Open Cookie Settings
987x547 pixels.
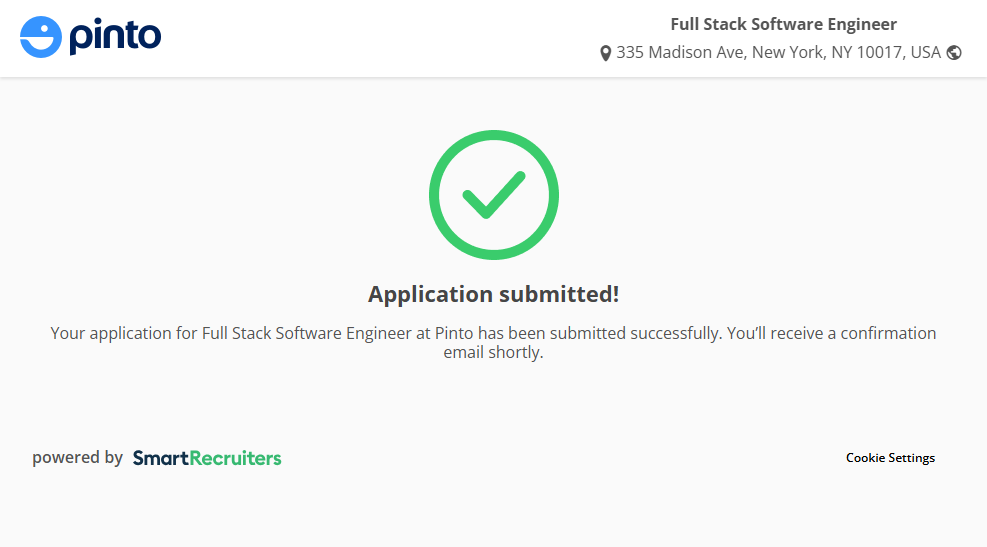tap(890, 458)
